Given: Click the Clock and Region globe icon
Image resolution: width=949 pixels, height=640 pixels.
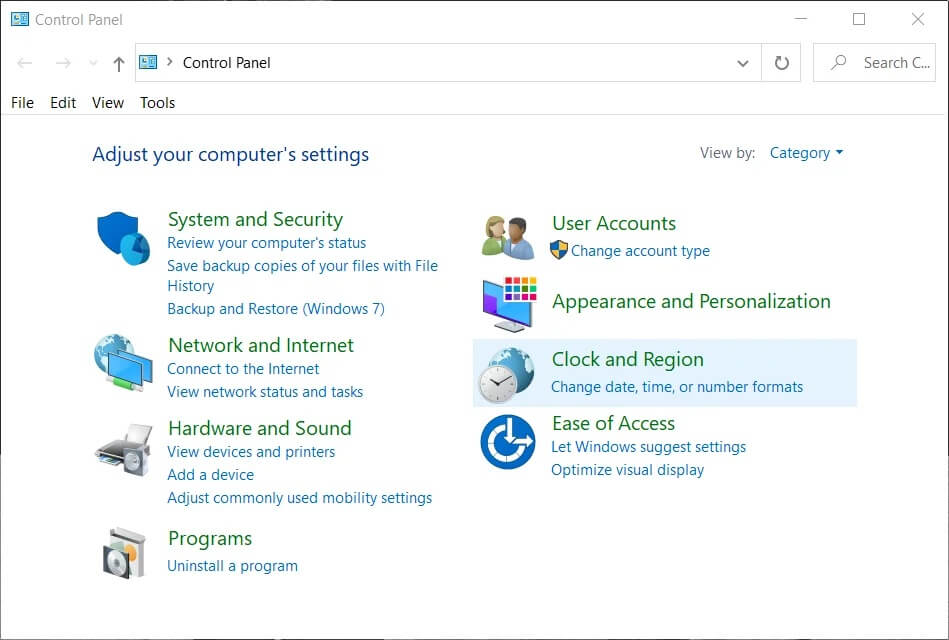Looking at the screenshot, I should (506, 374).
